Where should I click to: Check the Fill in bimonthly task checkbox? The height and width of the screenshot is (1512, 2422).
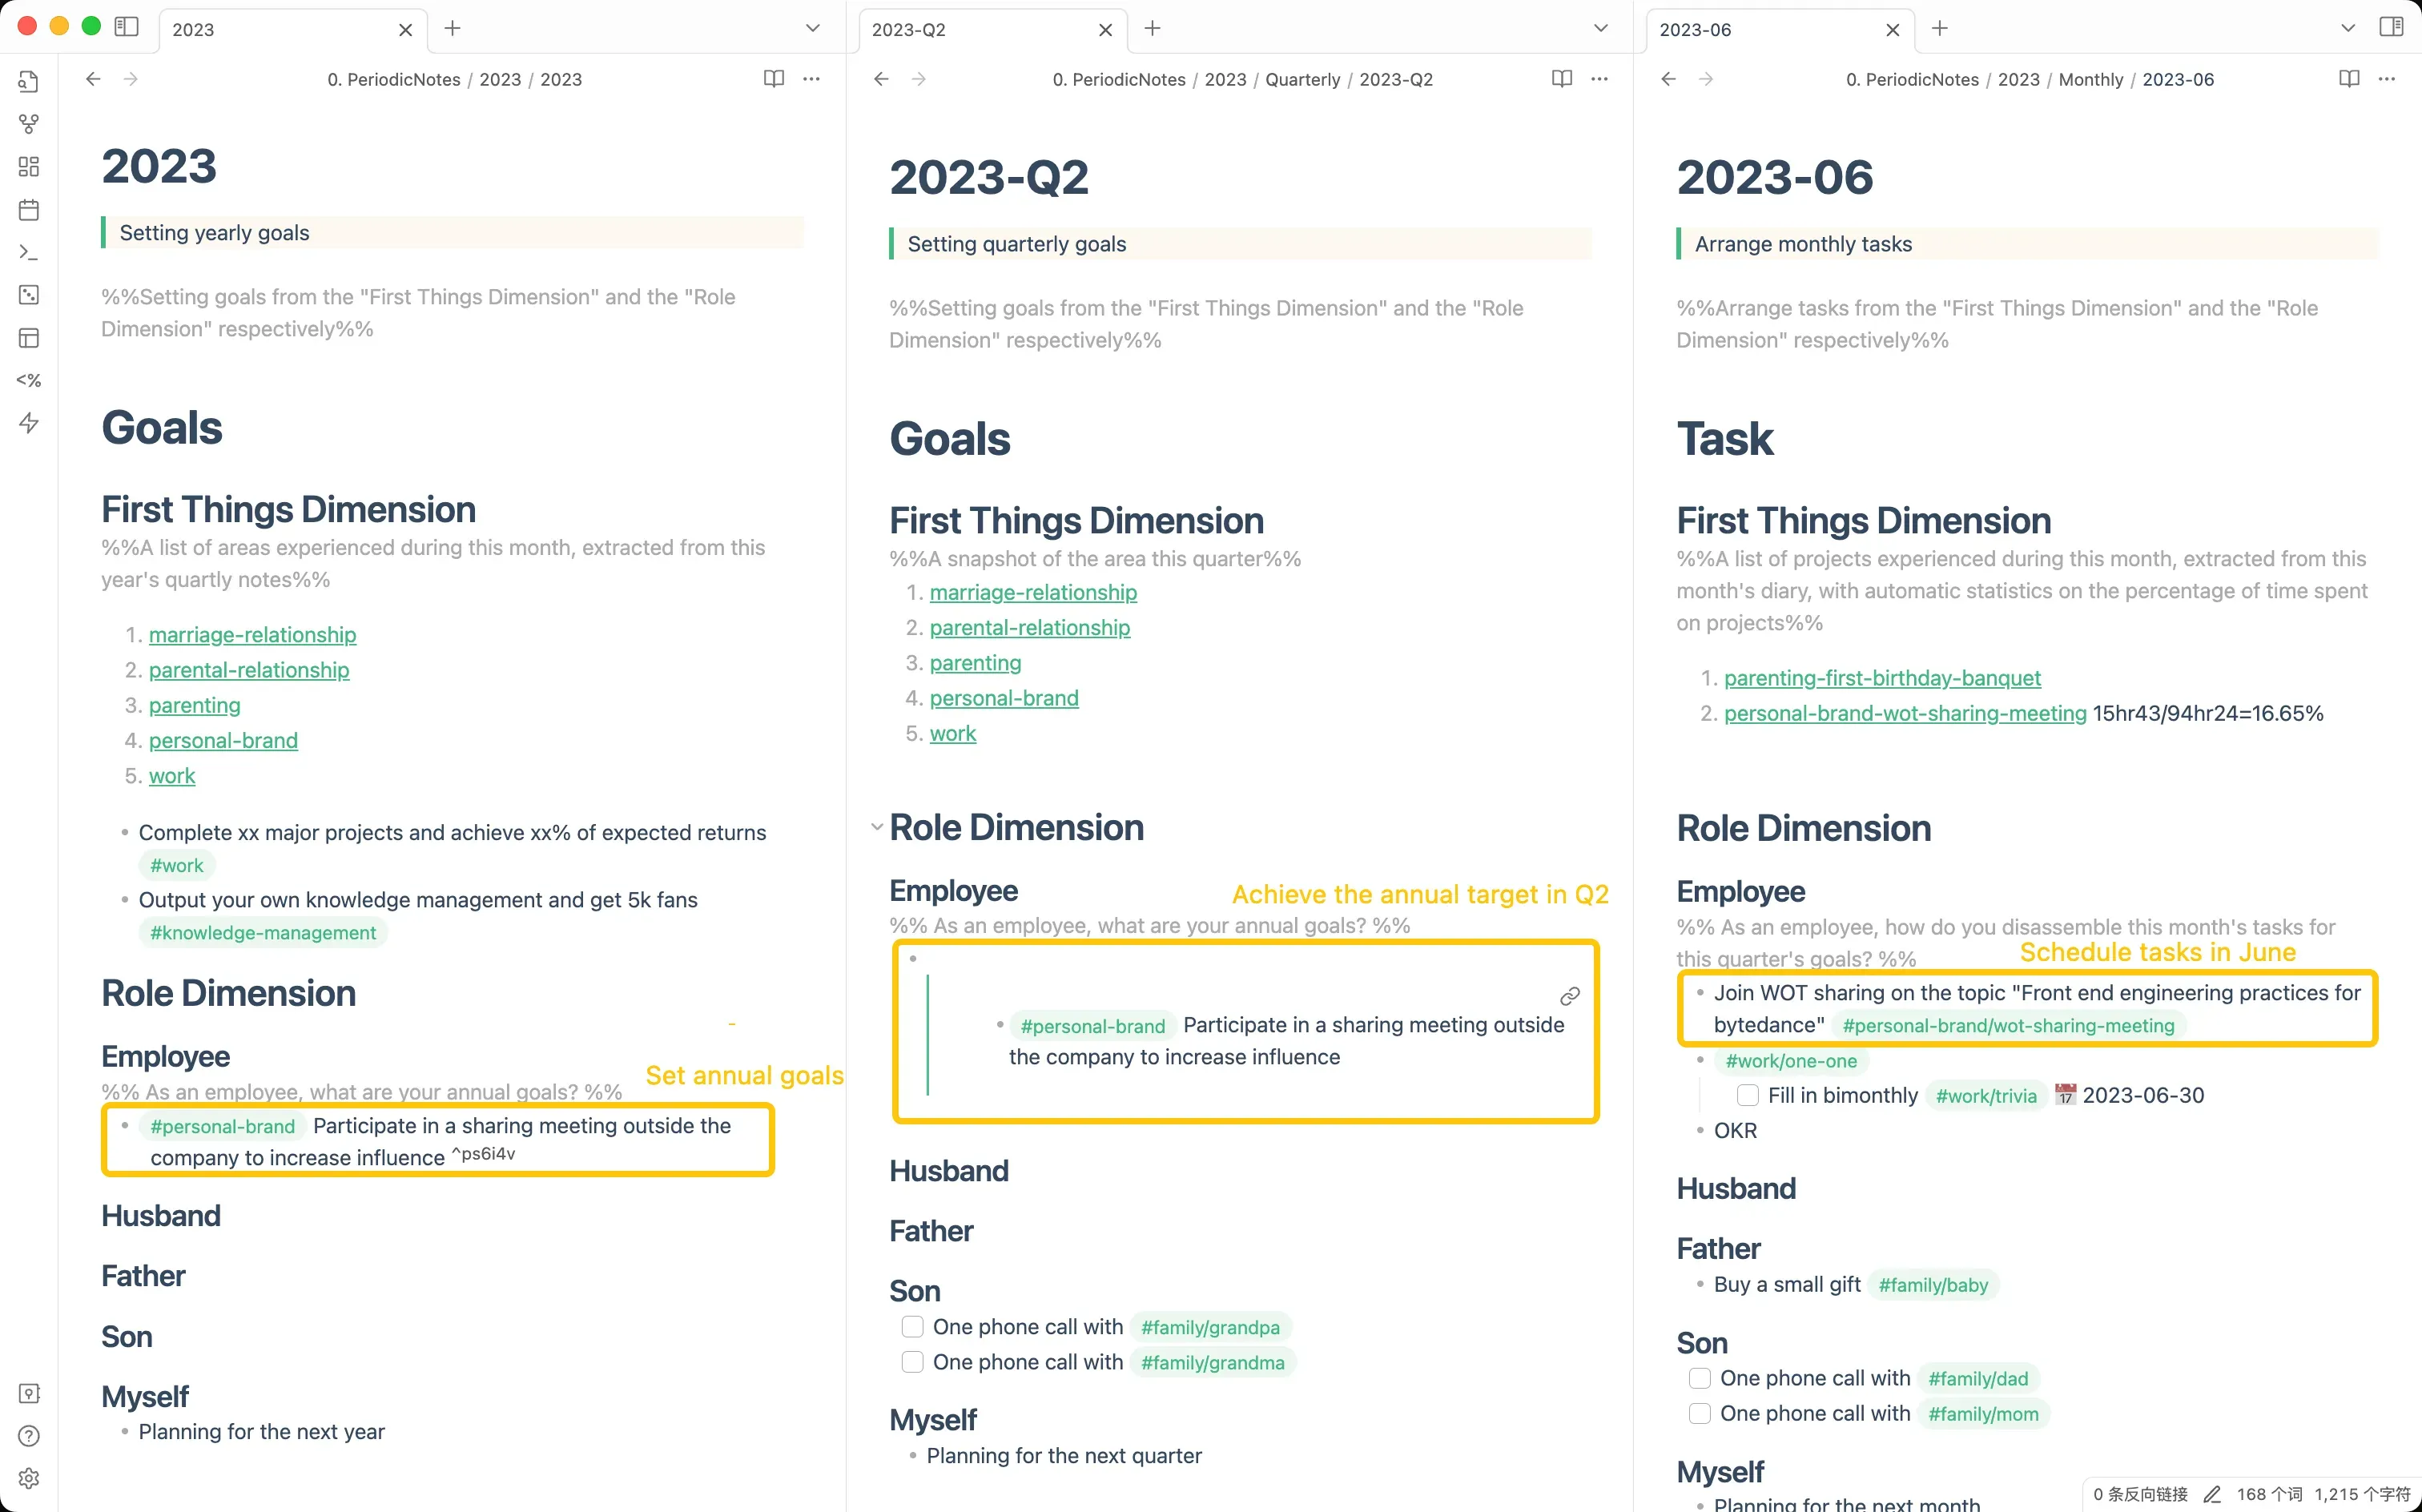(x=1747, y=1095)
